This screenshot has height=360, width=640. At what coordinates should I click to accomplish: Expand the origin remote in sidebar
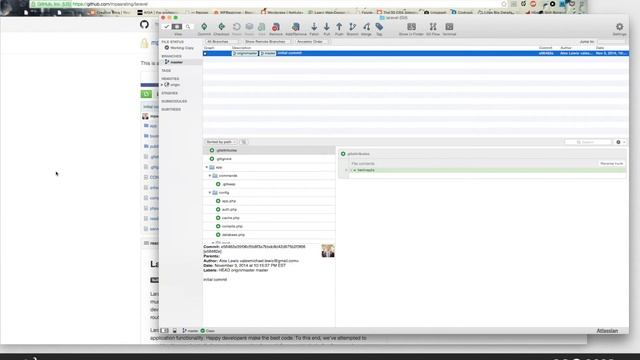(x=162, y=85)
